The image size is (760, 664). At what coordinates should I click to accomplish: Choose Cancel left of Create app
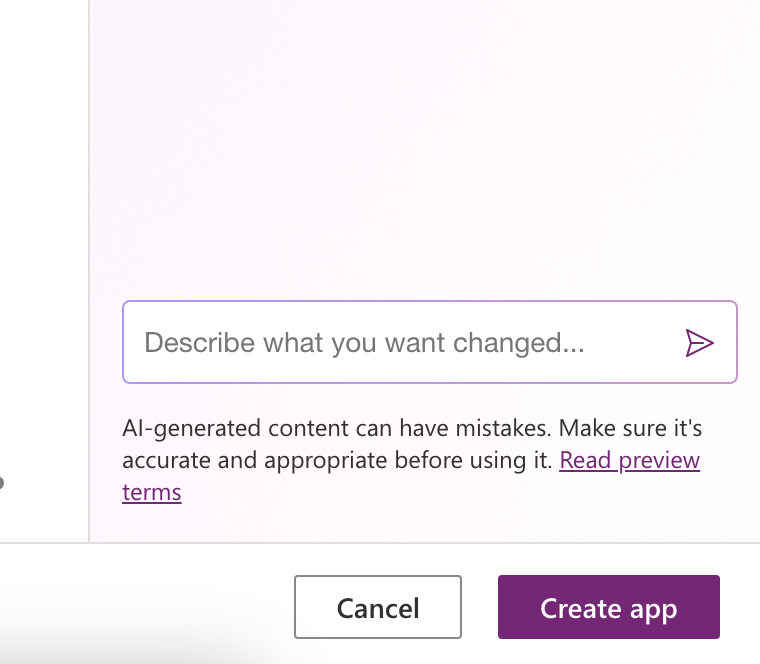pyautogui.click(x=378, y=607)
